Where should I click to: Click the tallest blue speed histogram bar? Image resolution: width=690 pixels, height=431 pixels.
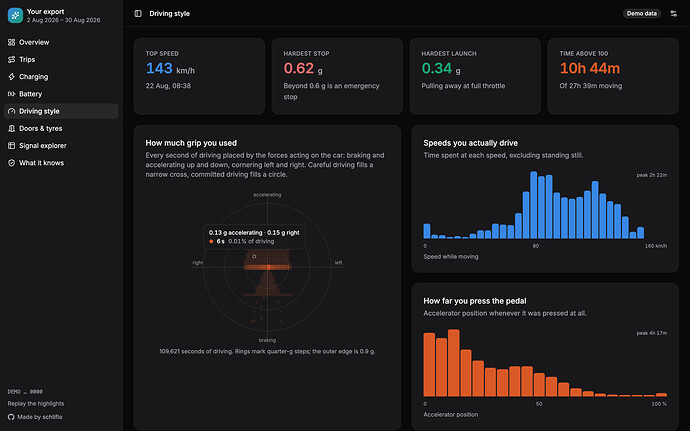534,205
